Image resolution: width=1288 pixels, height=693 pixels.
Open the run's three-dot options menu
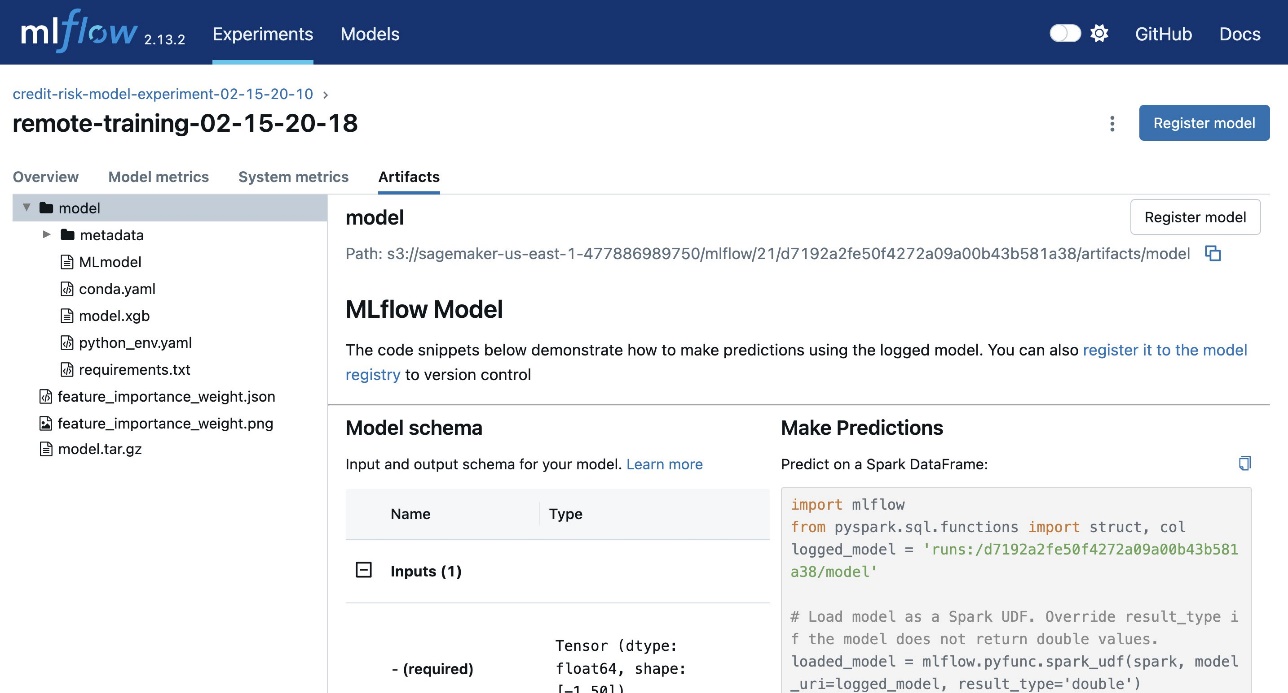[x=1112, y=124]
